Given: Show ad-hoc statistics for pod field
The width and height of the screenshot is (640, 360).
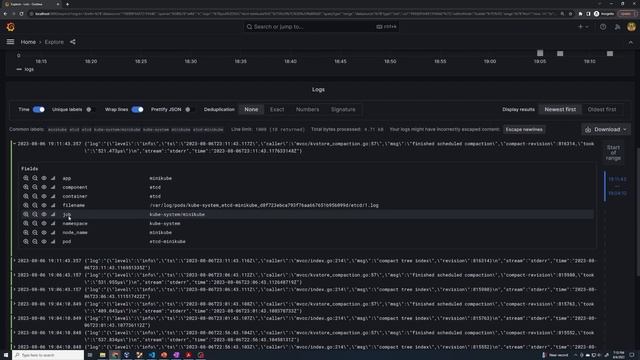Looking at the screenshot, I should (53, 242).
